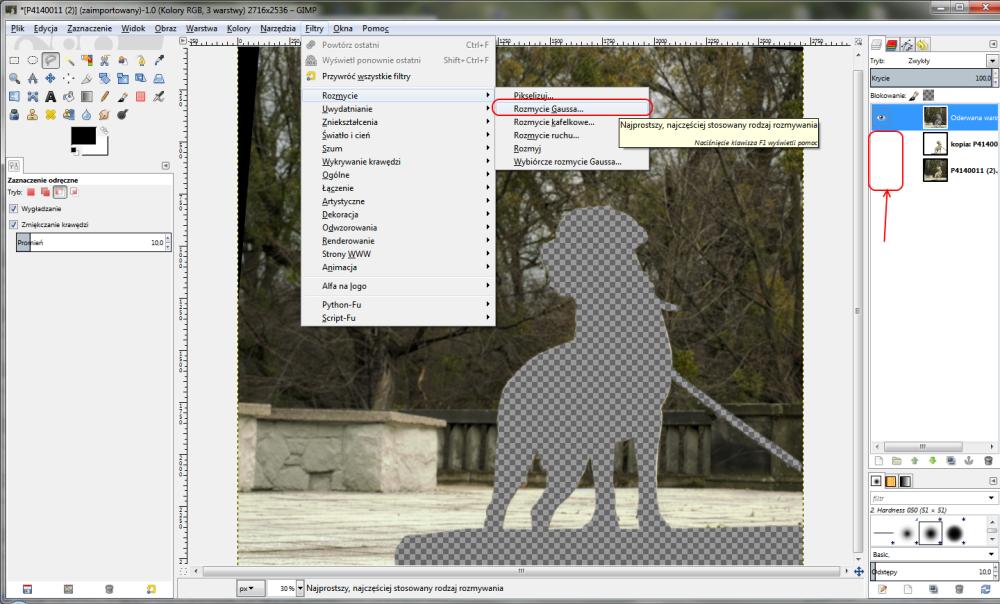The height and width of the screenshot is (604, 1000).
Task: Uncheck the Wygładzanie checkbox
Action: point(13,208)
